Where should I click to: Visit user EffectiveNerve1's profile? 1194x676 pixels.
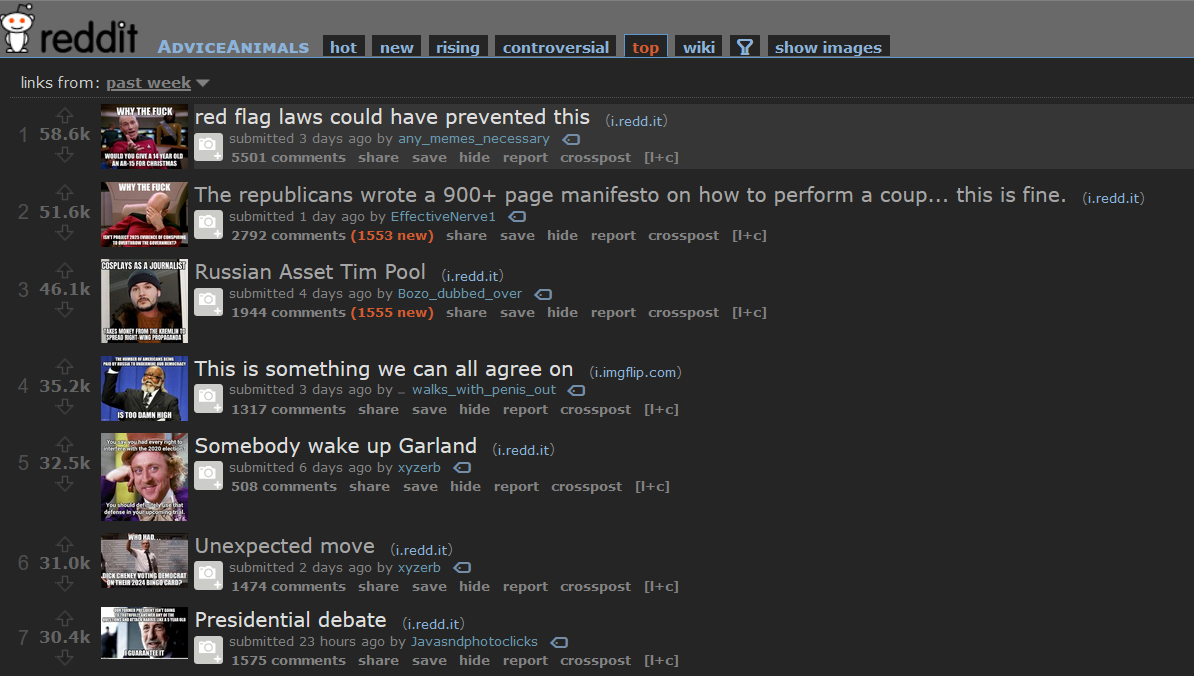442,217
